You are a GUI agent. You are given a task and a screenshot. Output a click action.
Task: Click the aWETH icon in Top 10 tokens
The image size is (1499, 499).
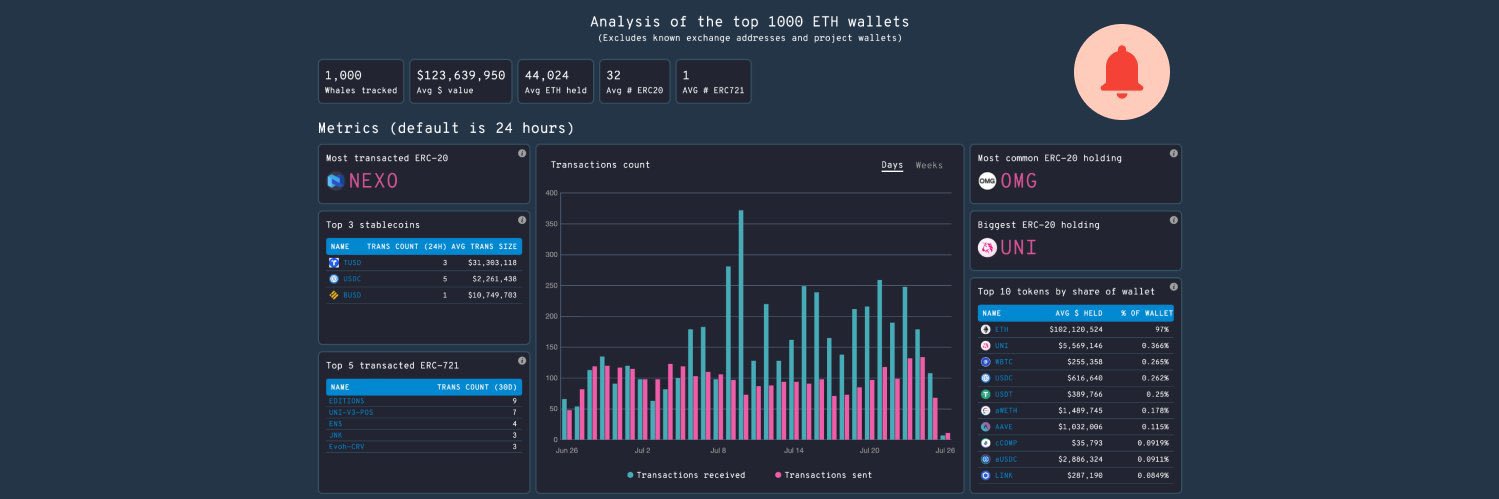tap(985, 410)
